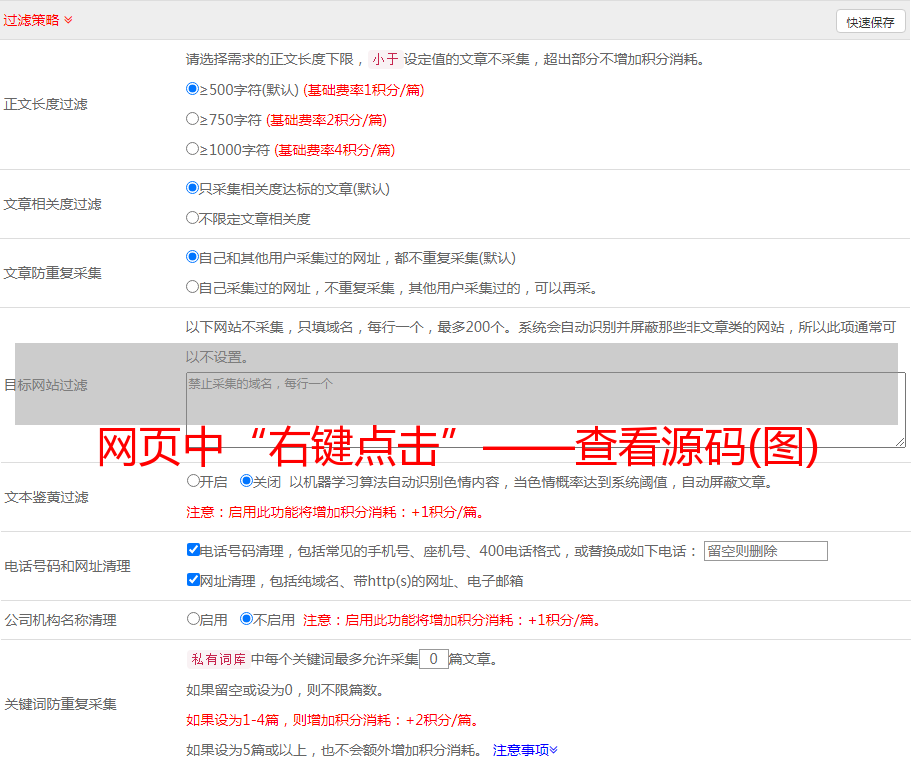
Task: Collapse the 过滤策略 section chevron
Action: tap(68, 20)
